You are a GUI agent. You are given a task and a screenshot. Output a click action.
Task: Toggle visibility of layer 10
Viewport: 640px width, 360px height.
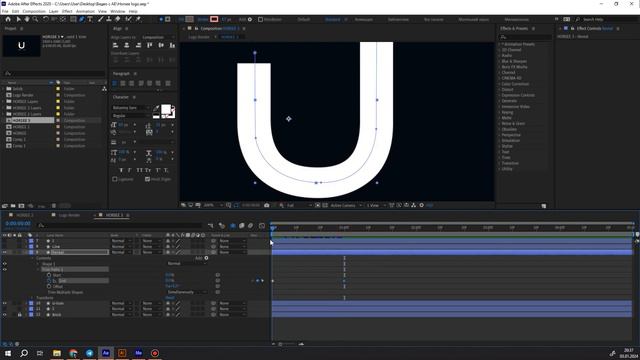[5, 303]
